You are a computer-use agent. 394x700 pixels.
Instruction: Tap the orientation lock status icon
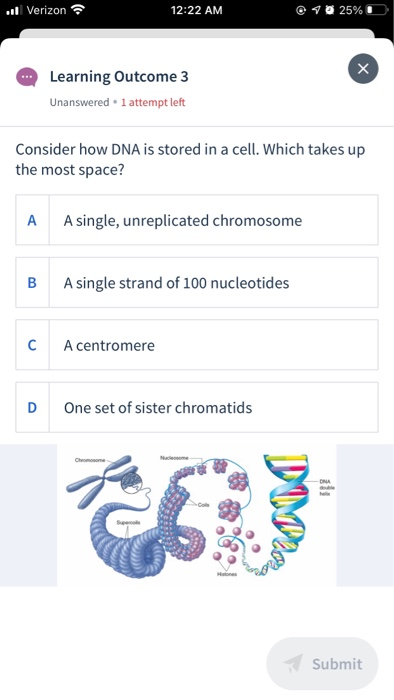pyautogui.click(x=301, y=10)
